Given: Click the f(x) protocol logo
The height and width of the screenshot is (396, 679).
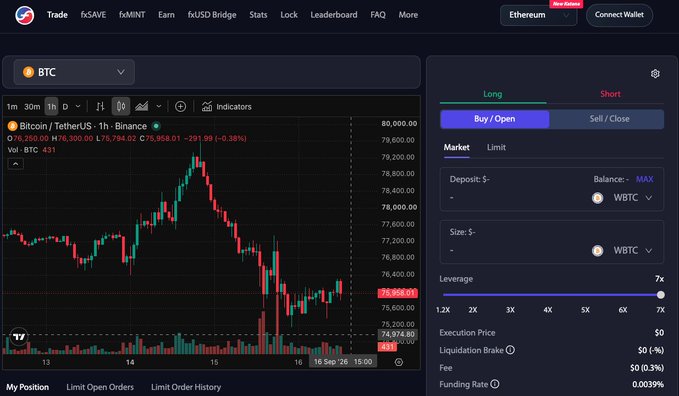Looking at the screenshot, I should tap(25, 15).
